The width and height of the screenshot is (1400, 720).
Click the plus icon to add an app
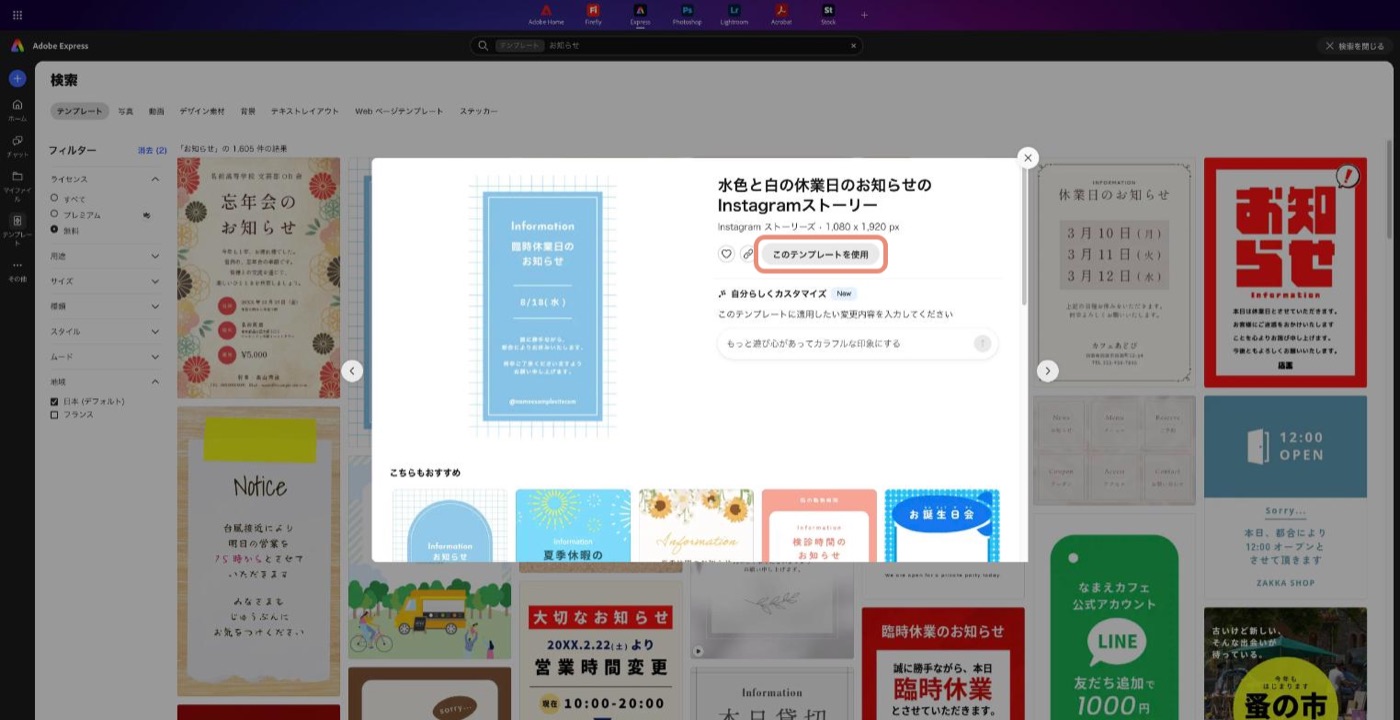865,15
